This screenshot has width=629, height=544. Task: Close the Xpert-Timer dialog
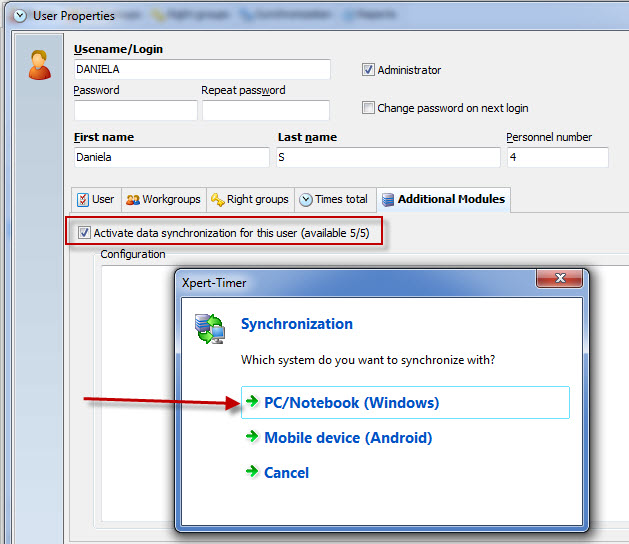point(560,278)
